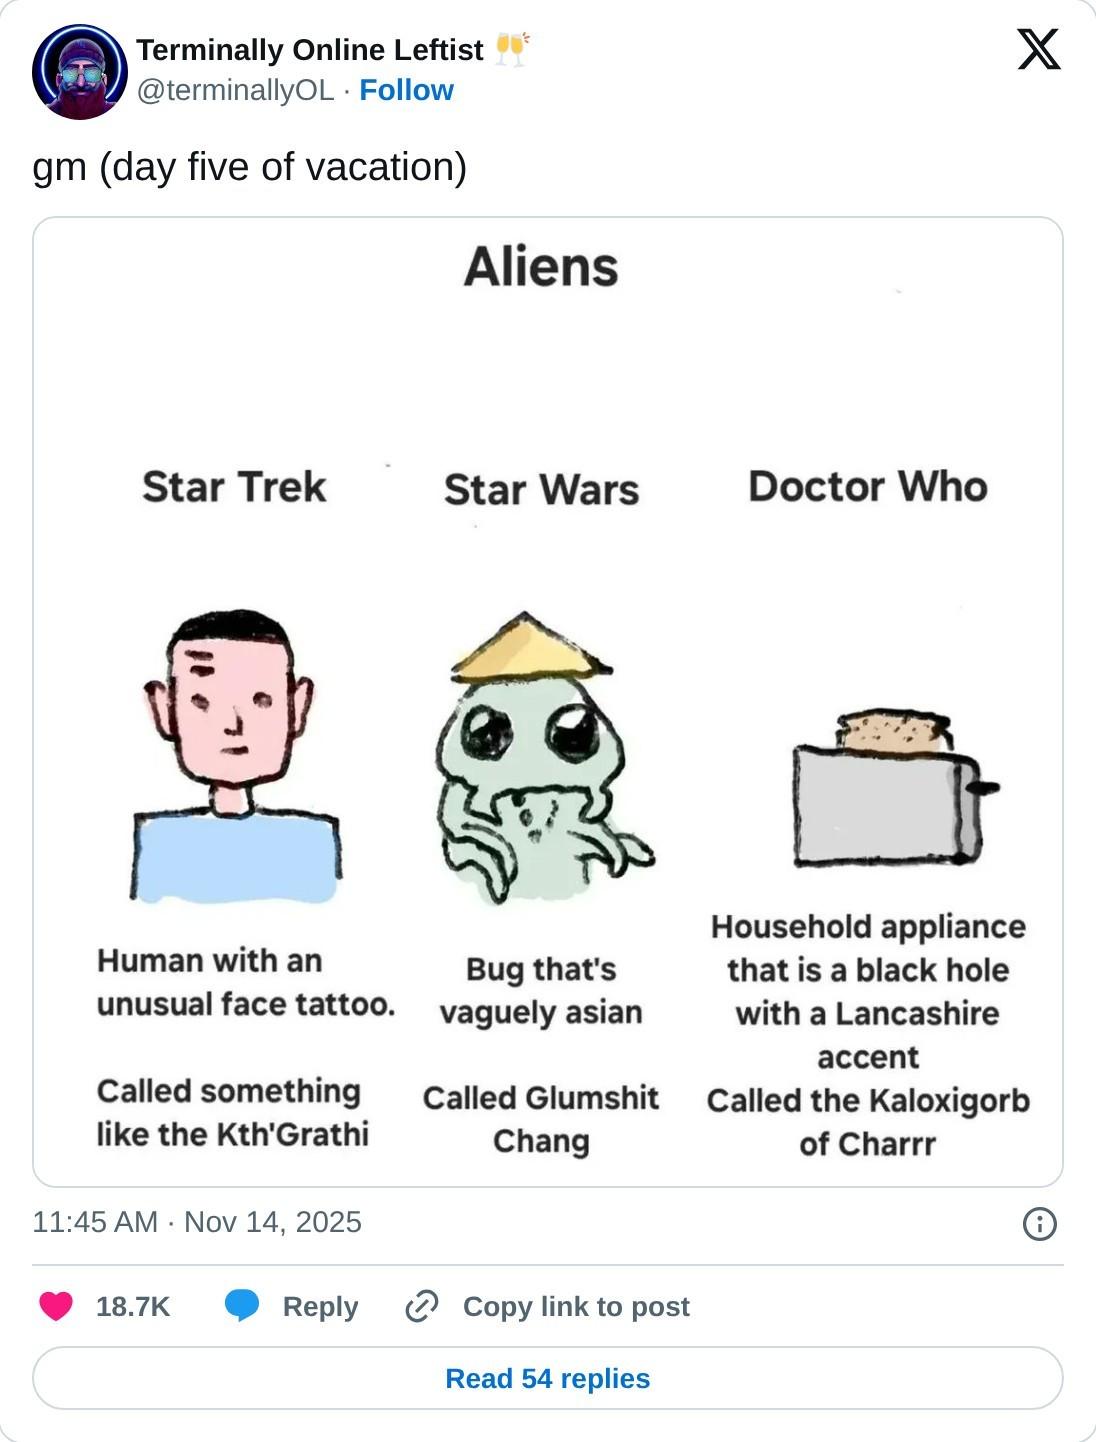Open the post via its timestamp link
Screen dimensions: 1096x1442
197,1221
